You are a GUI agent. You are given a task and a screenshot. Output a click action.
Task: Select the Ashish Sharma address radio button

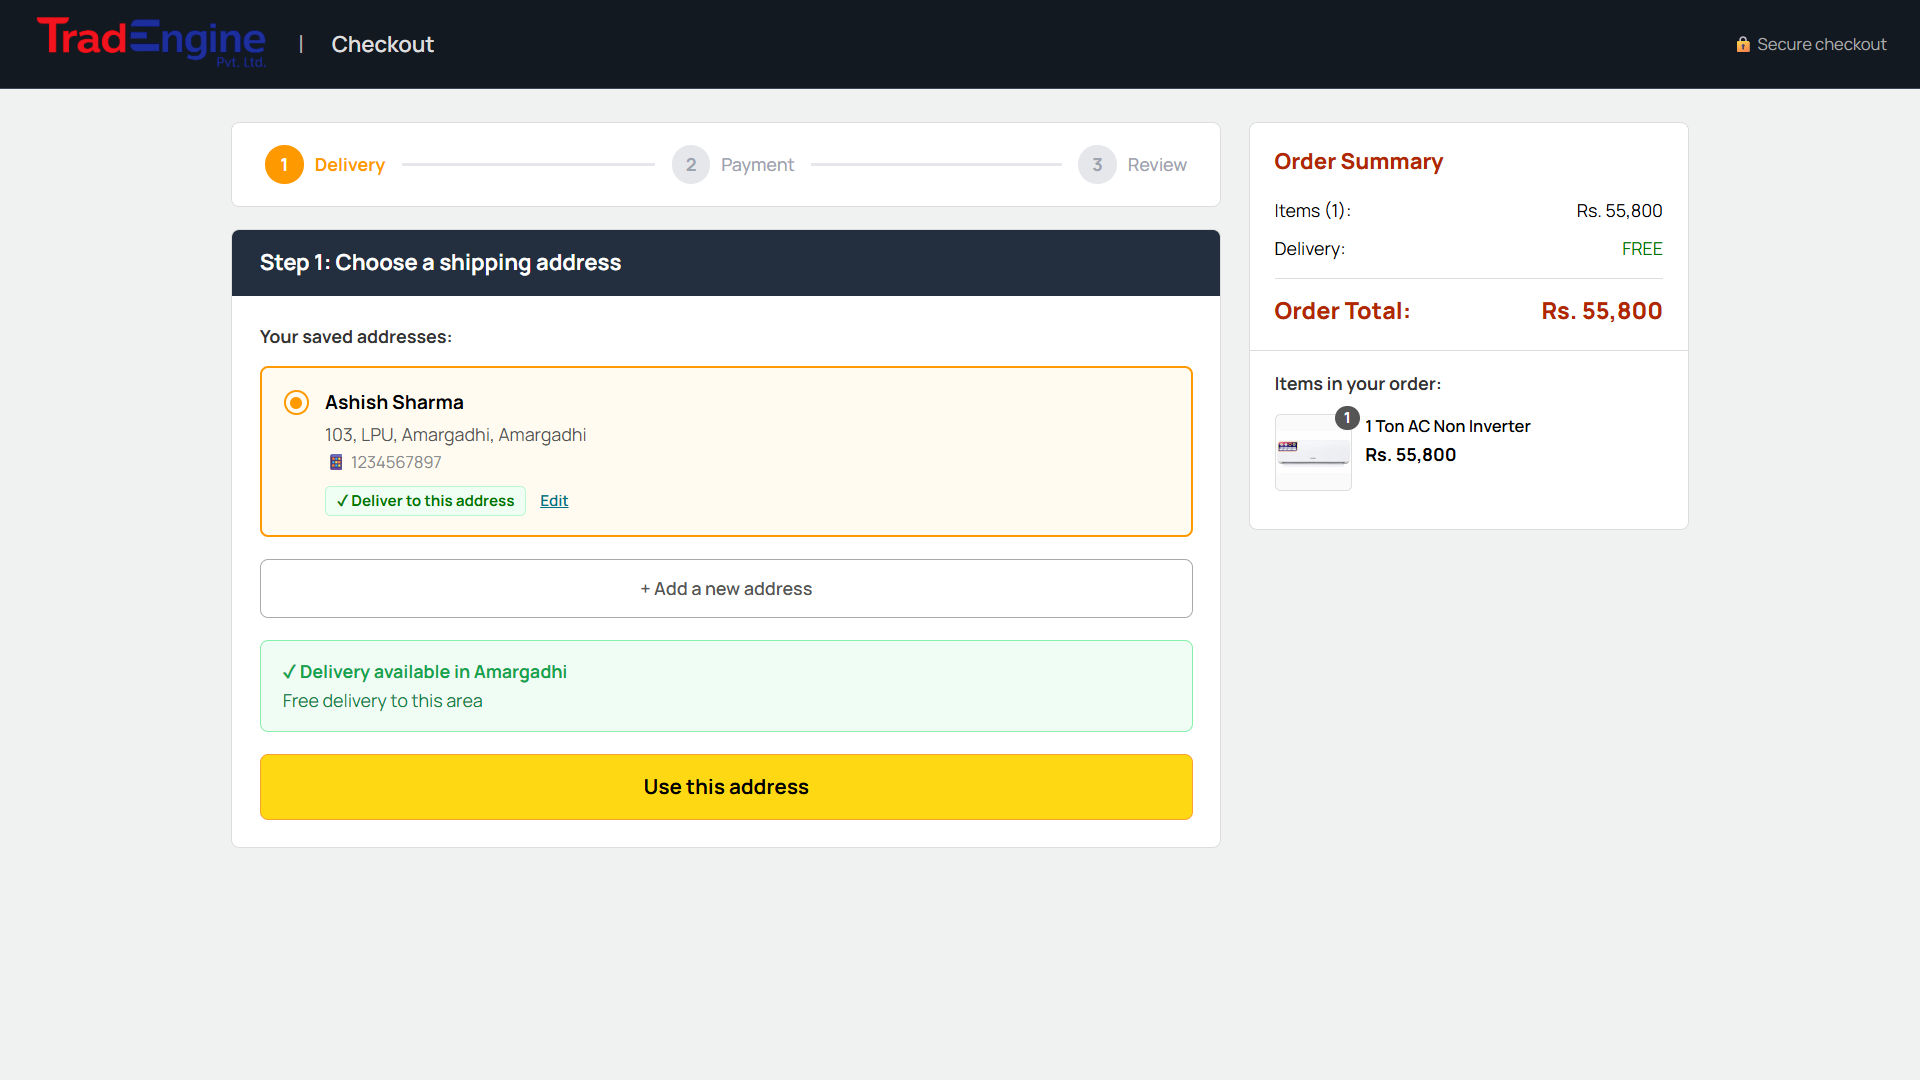coord(296,403)
